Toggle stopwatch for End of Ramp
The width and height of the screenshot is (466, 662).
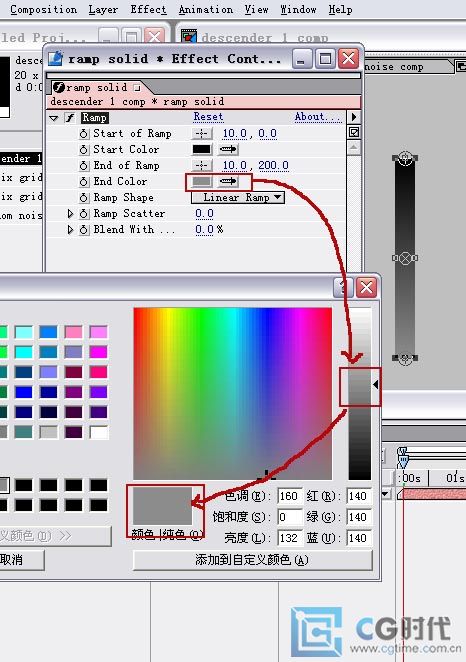[84, 166]
